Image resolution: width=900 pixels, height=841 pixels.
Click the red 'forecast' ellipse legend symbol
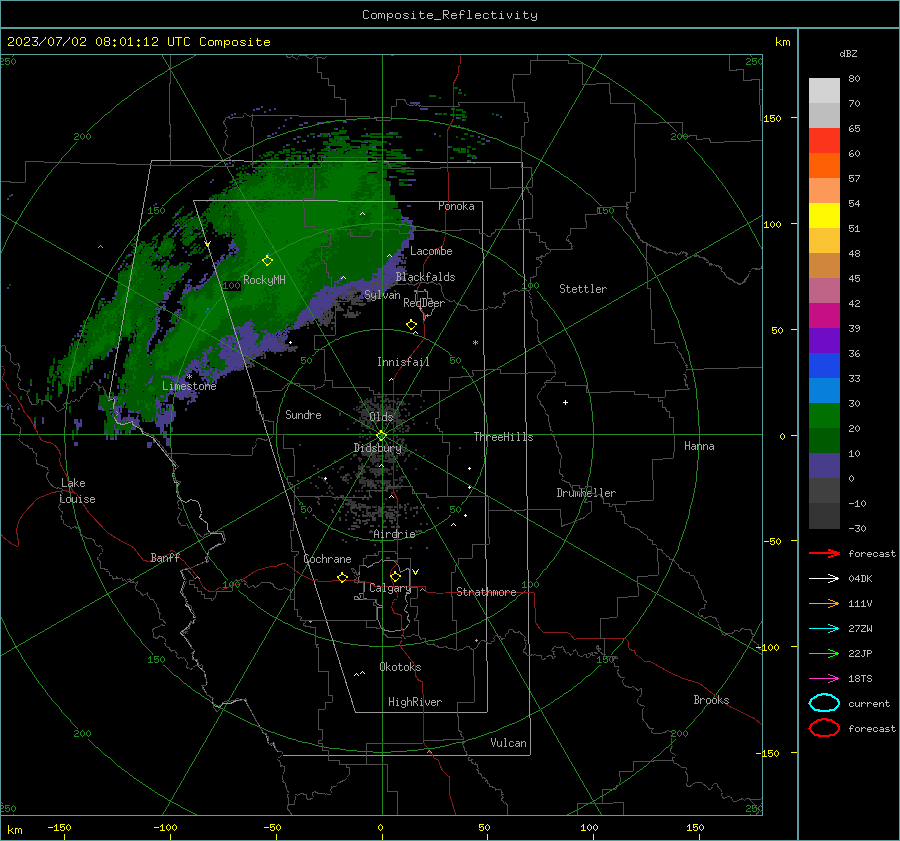point(824,728)
